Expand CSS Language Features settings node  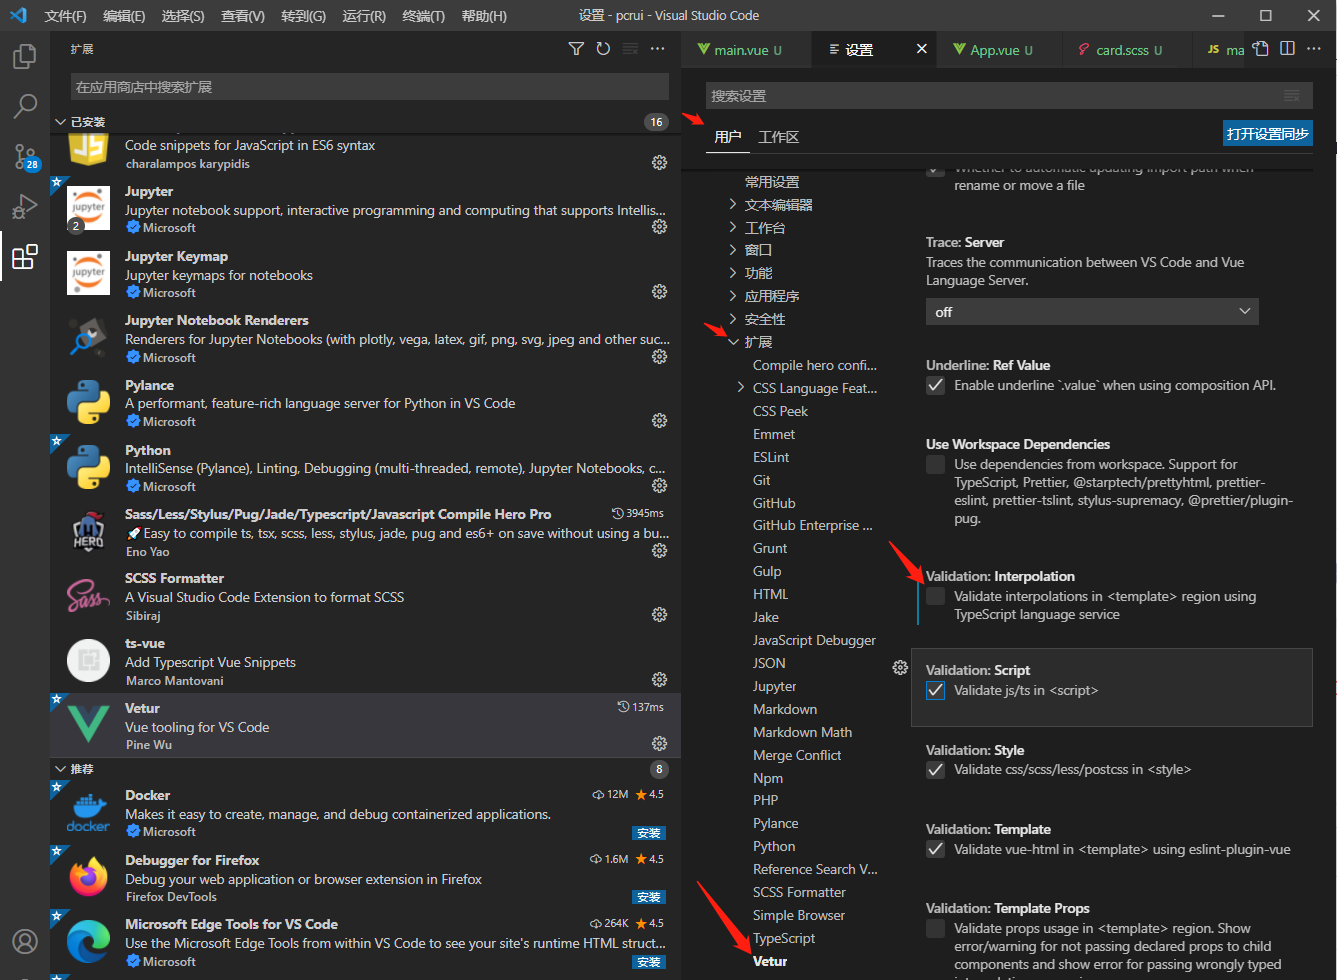[740, 388]
